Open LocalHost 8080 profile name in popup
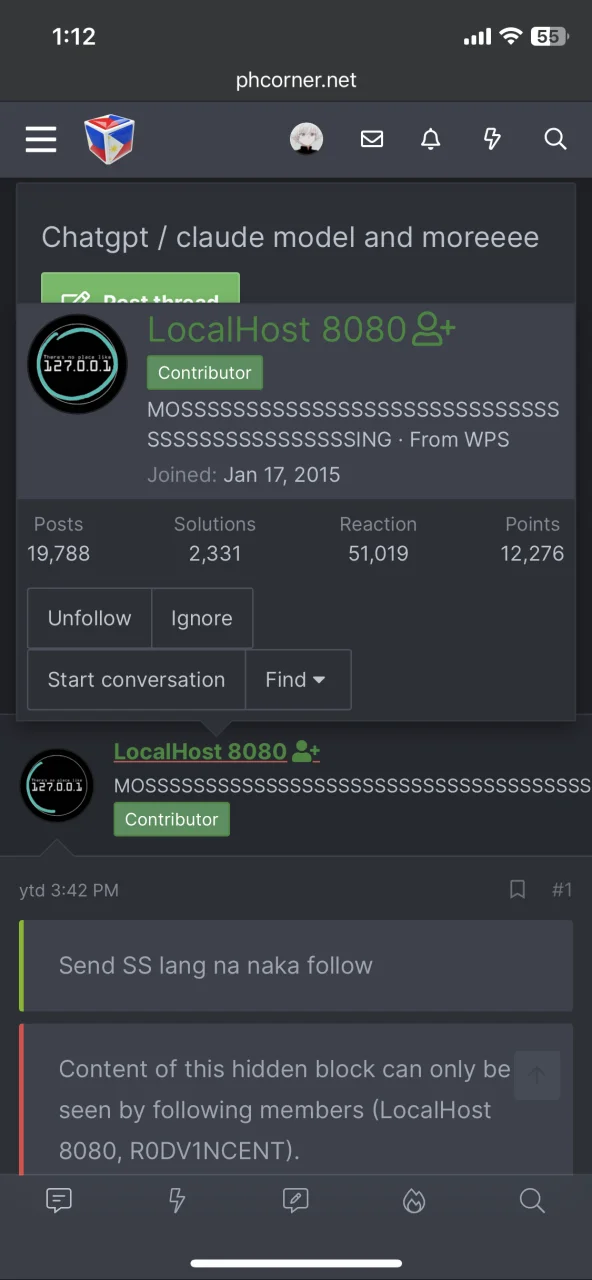 [x=277, y=329]
